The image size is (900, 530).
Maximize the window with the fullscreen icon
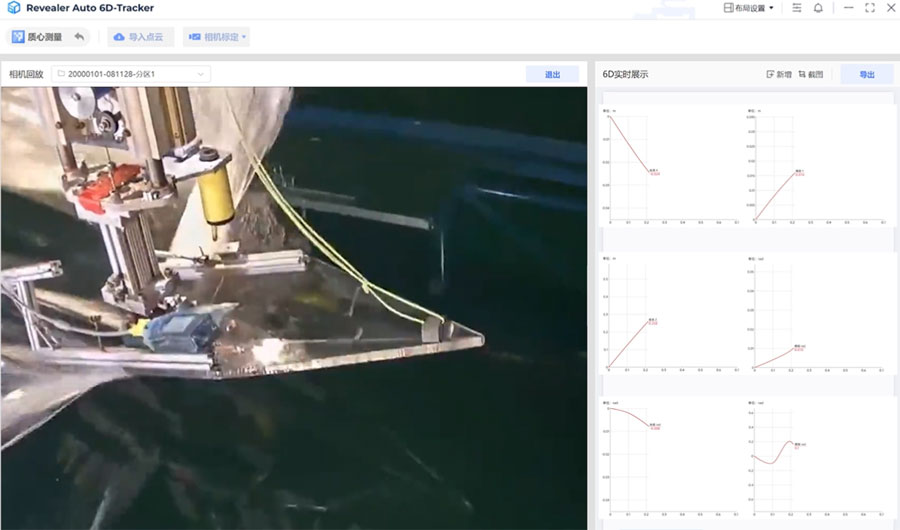pyautogui.click(x=870, y=8)
